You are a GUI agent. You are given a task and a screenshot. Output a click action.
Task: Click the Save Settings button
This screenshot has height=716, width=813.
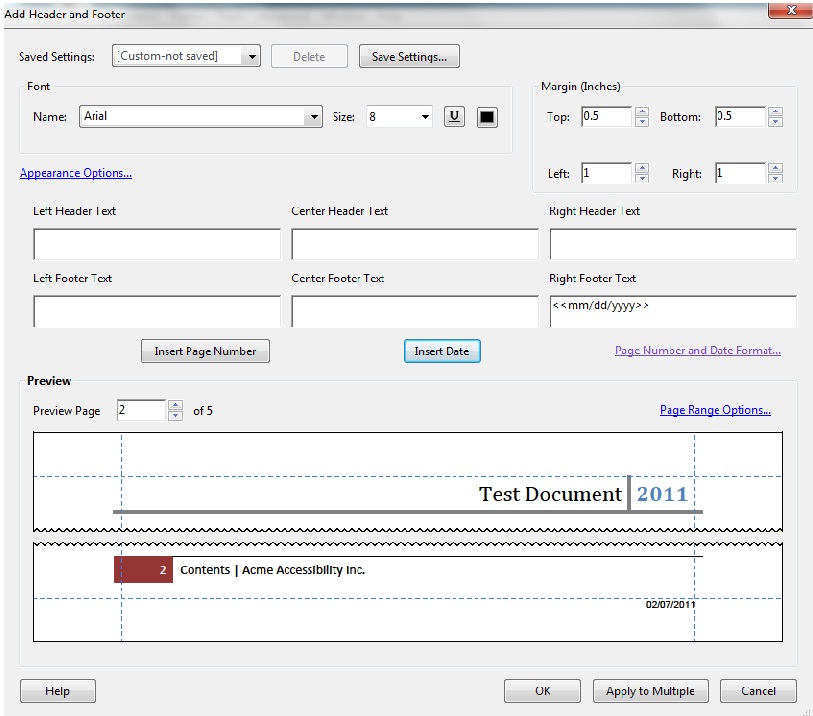(x=409, y=57)
